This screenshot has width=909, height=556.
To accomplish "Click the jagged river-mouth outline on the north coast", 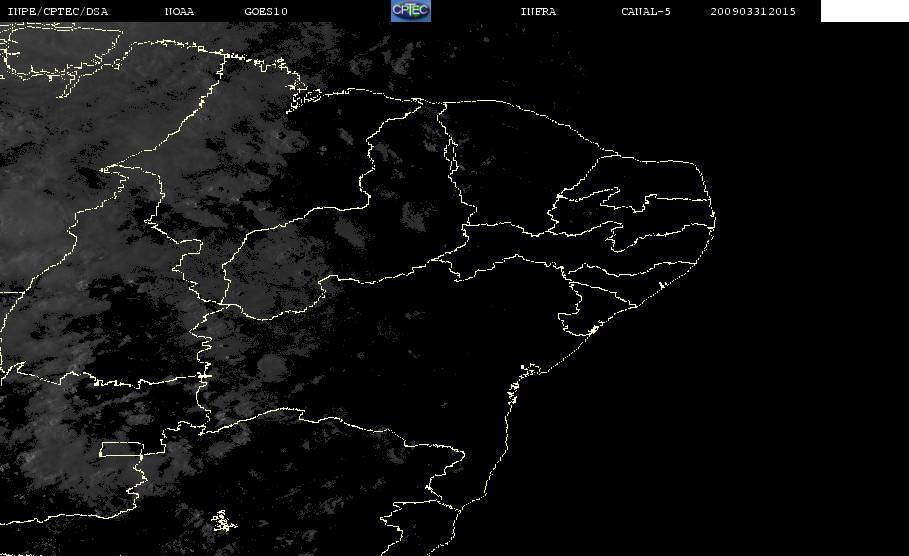I will click(x=304, y=99).
